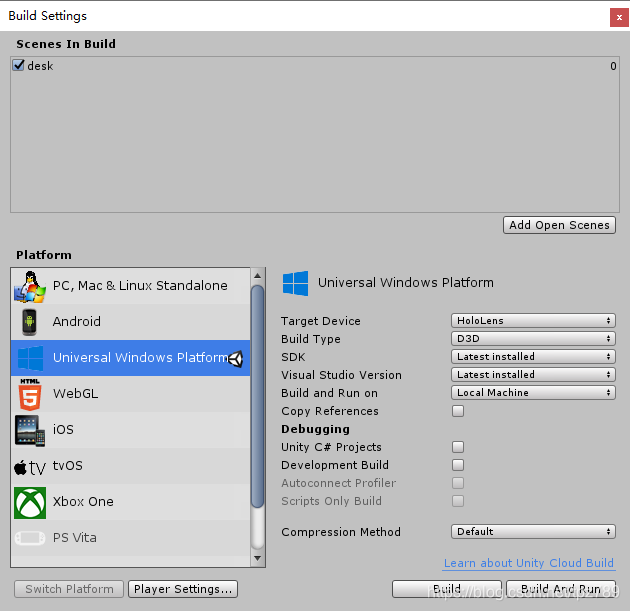The width and height of the screenshot is (630, 611).
Task: Select the Xbox One platform row
Action: tap(131, 502)
